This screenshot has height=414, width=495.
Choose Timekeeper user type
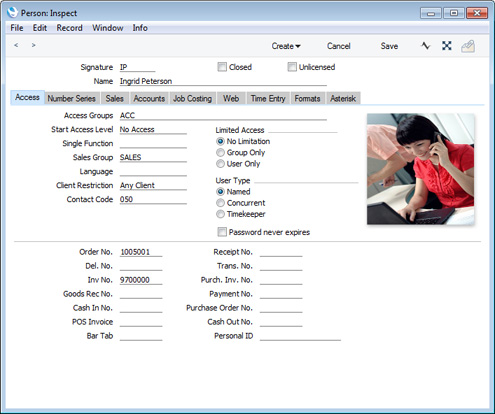(220, 214)
